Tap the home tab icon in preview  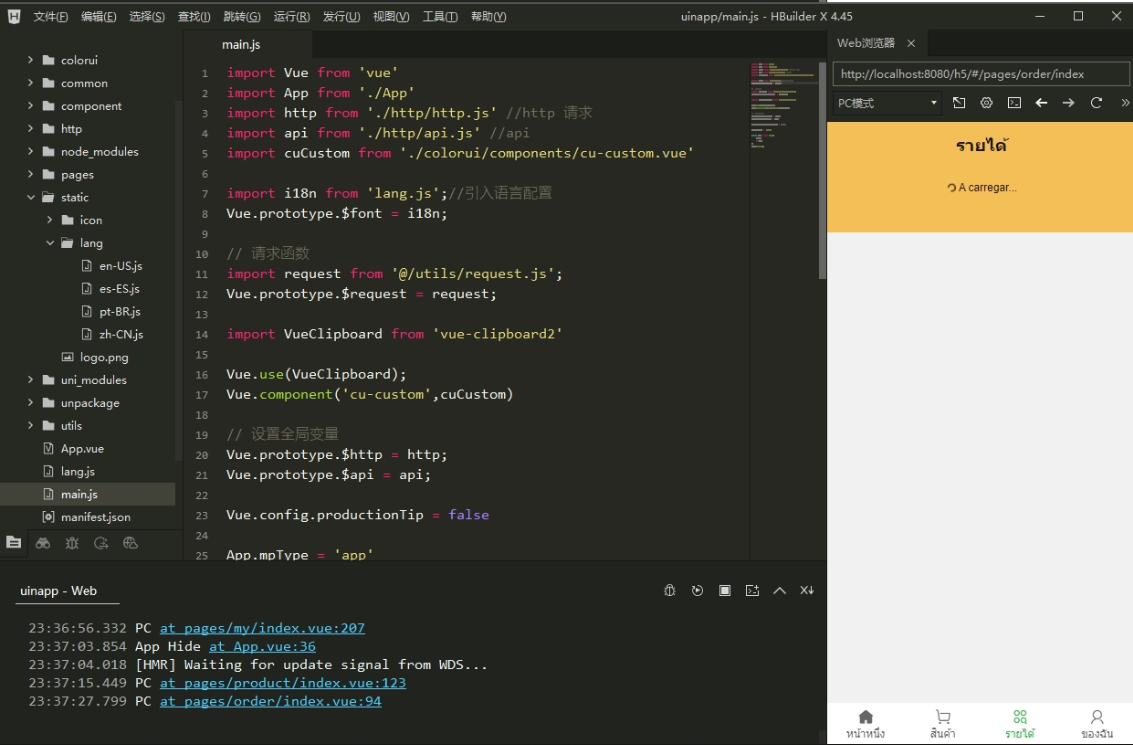(x=866, y=717)
